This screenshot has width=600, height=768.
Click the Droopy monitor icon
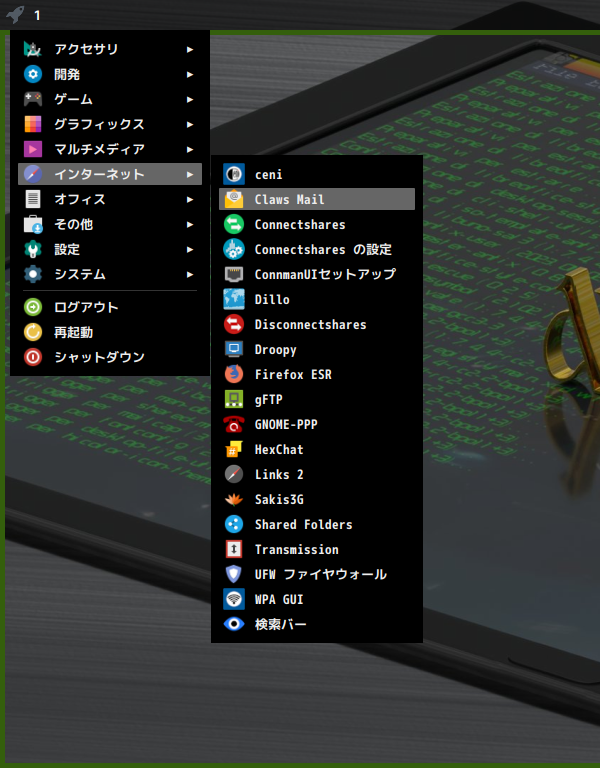234,349
